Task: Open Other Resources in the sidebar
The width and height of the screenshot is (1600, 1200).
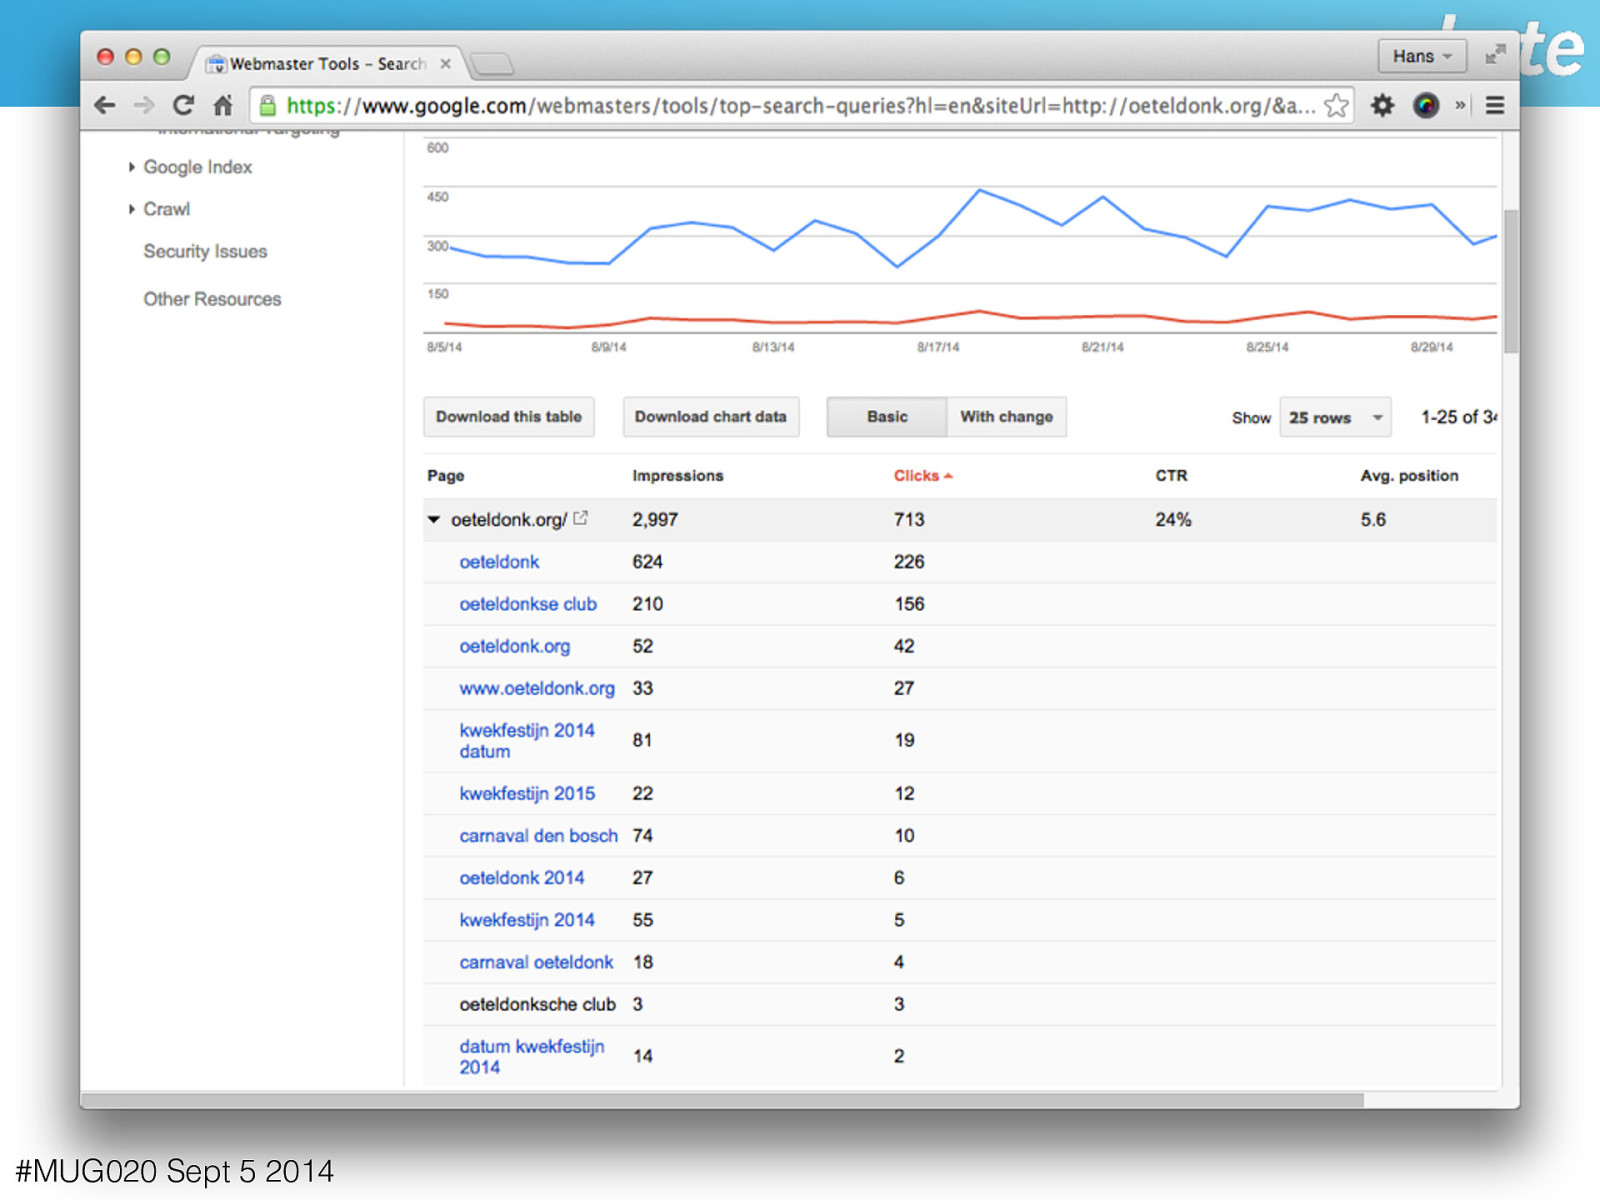Action: click(212, 299)
